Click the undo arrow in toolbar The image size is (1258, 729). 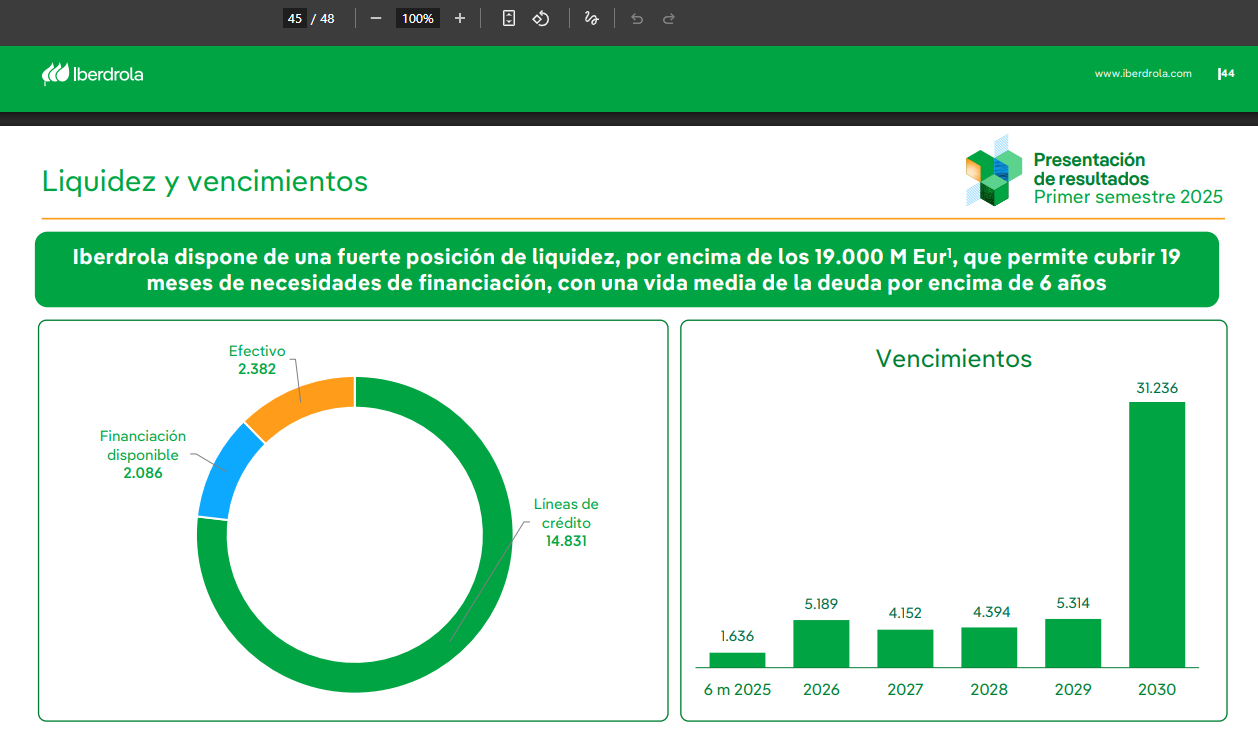[637, 18]
